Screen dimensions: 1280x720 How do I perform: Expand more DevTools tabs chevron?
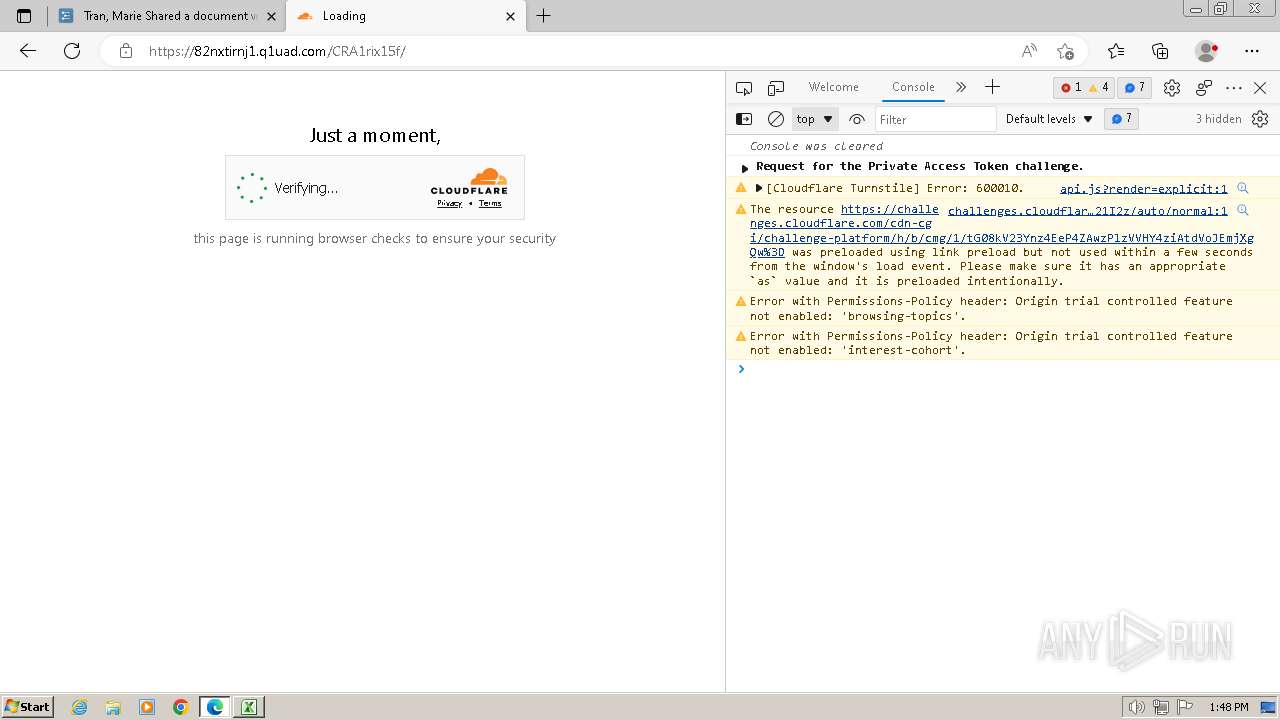[x=961, y=87]
